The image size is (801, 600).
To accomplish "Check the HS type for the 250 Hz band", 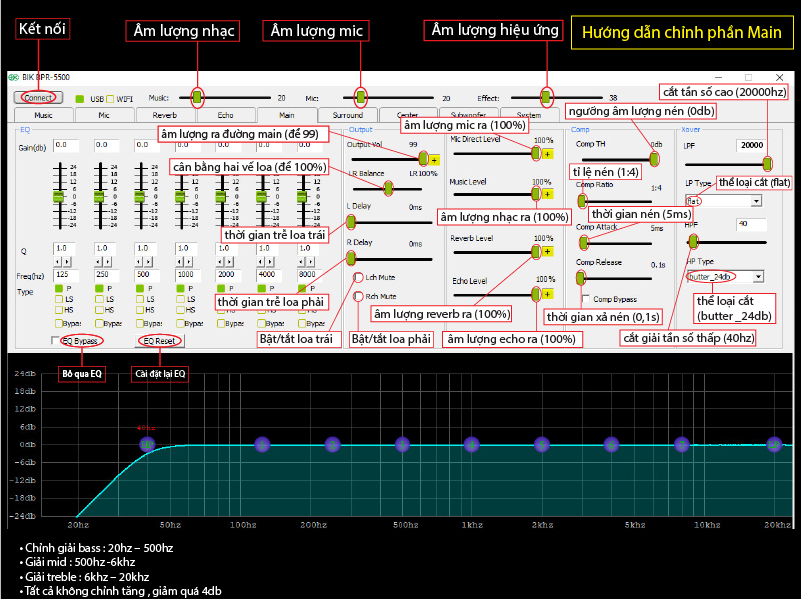I will 100,310.
